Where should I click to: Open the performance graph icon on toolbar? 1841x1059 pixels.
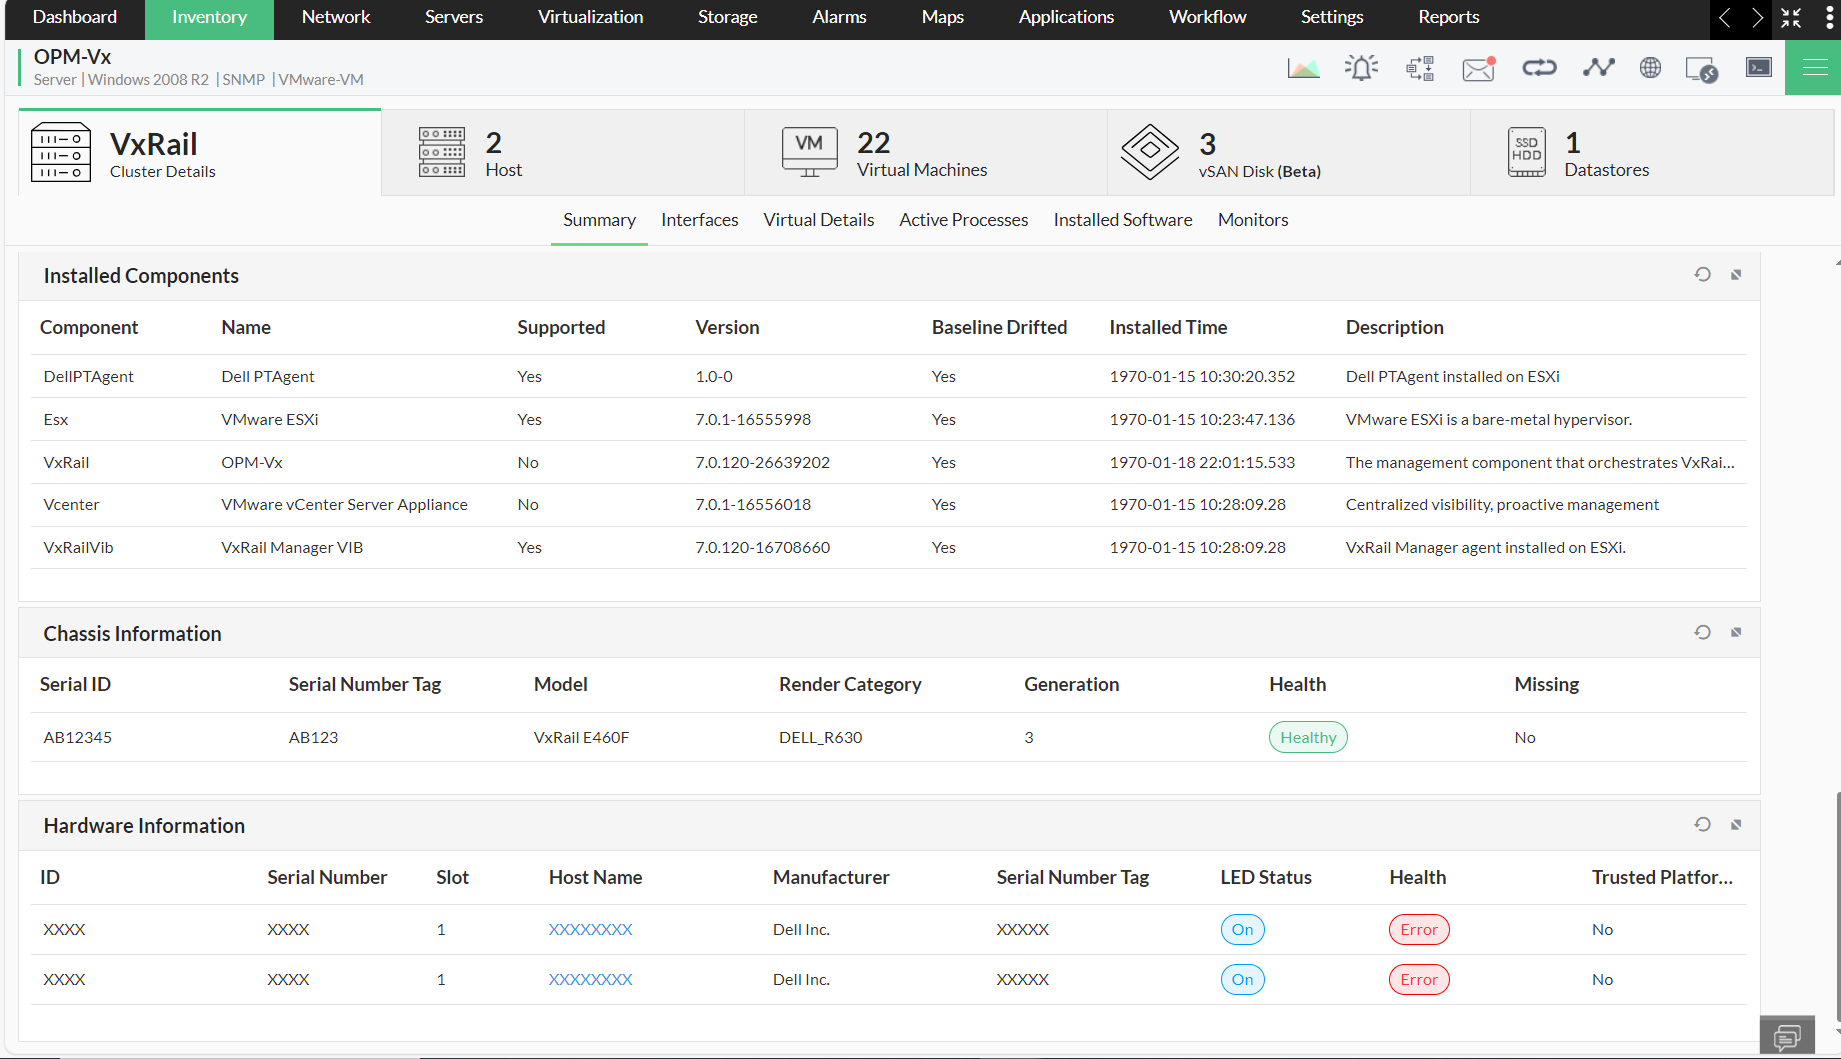click(1303, 67)
